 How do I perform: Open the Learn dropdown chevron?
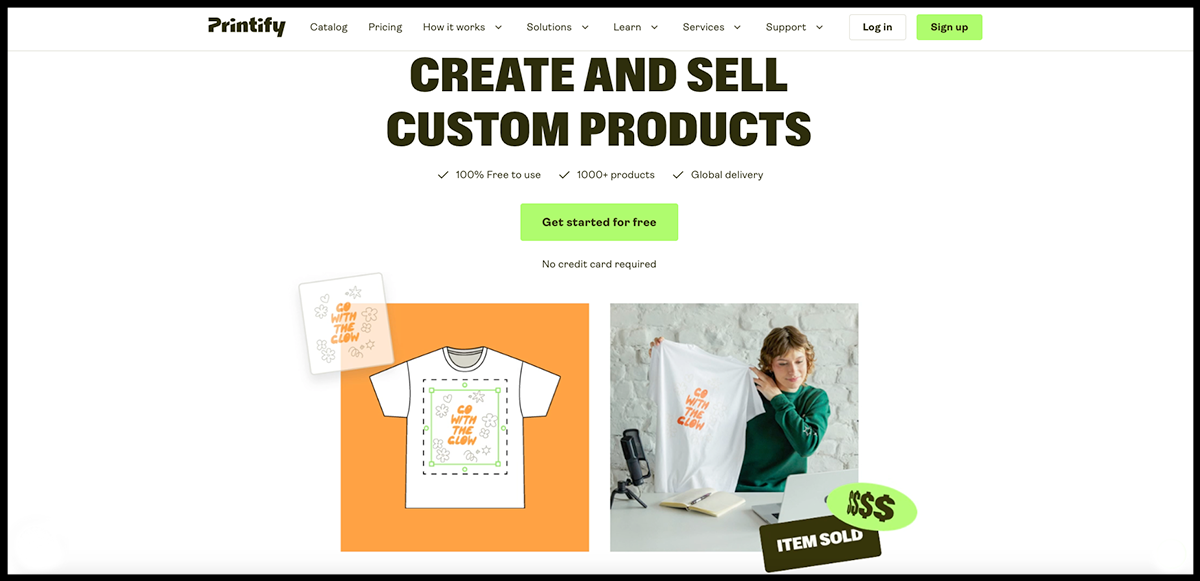[x=654, y=27]
